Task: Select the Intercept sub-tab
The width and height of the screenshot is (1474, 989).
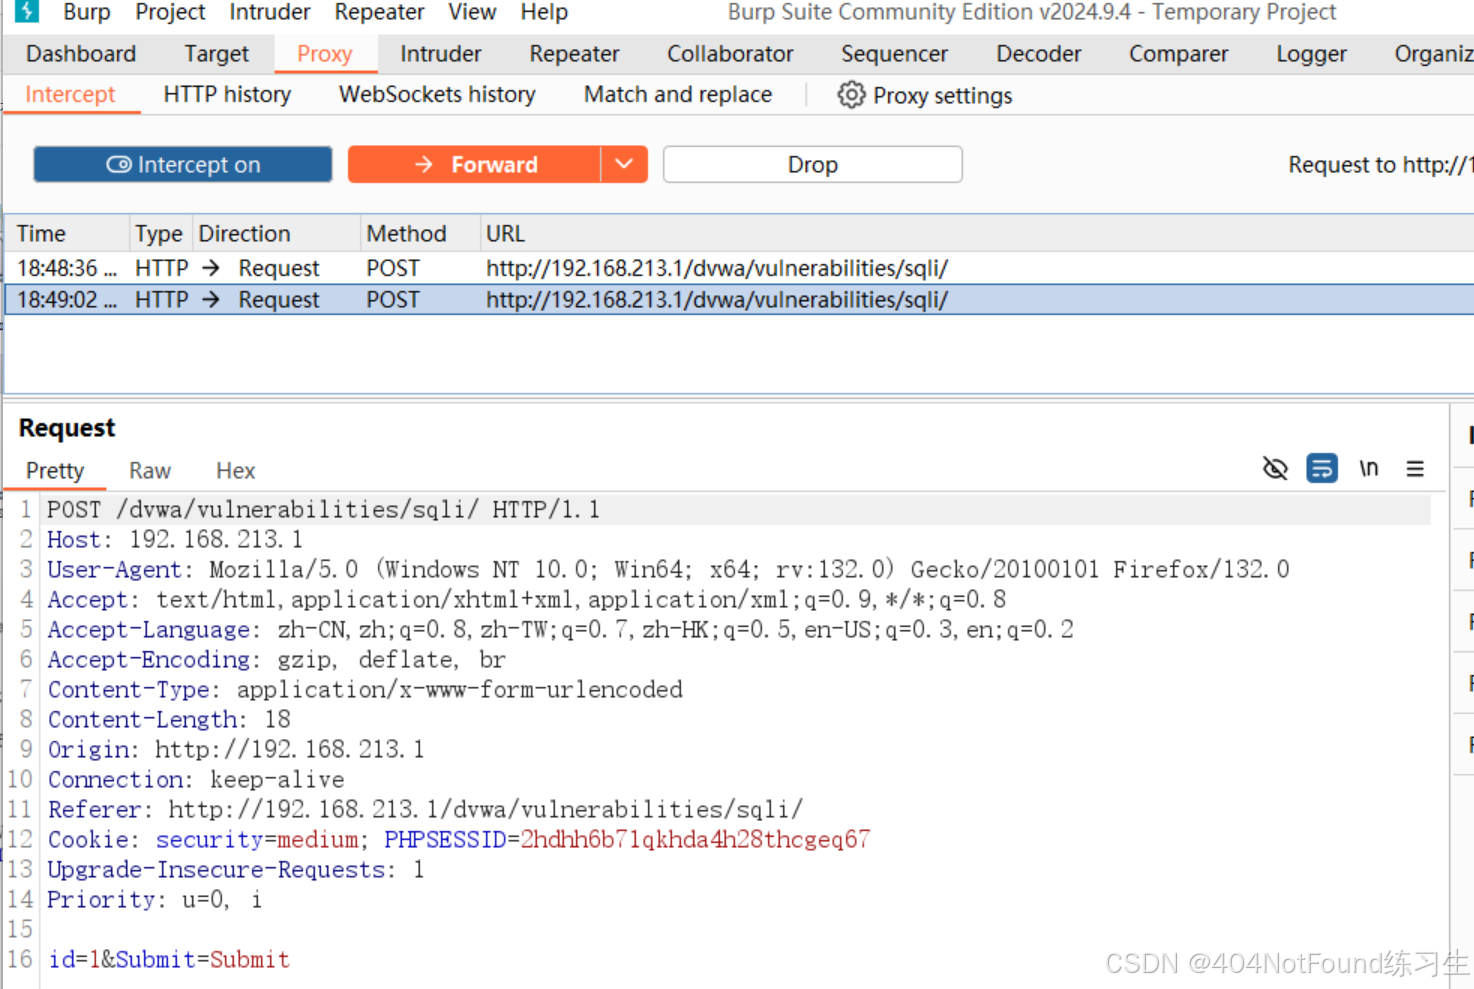Action: pyautogui.click(x=70, y=95)
